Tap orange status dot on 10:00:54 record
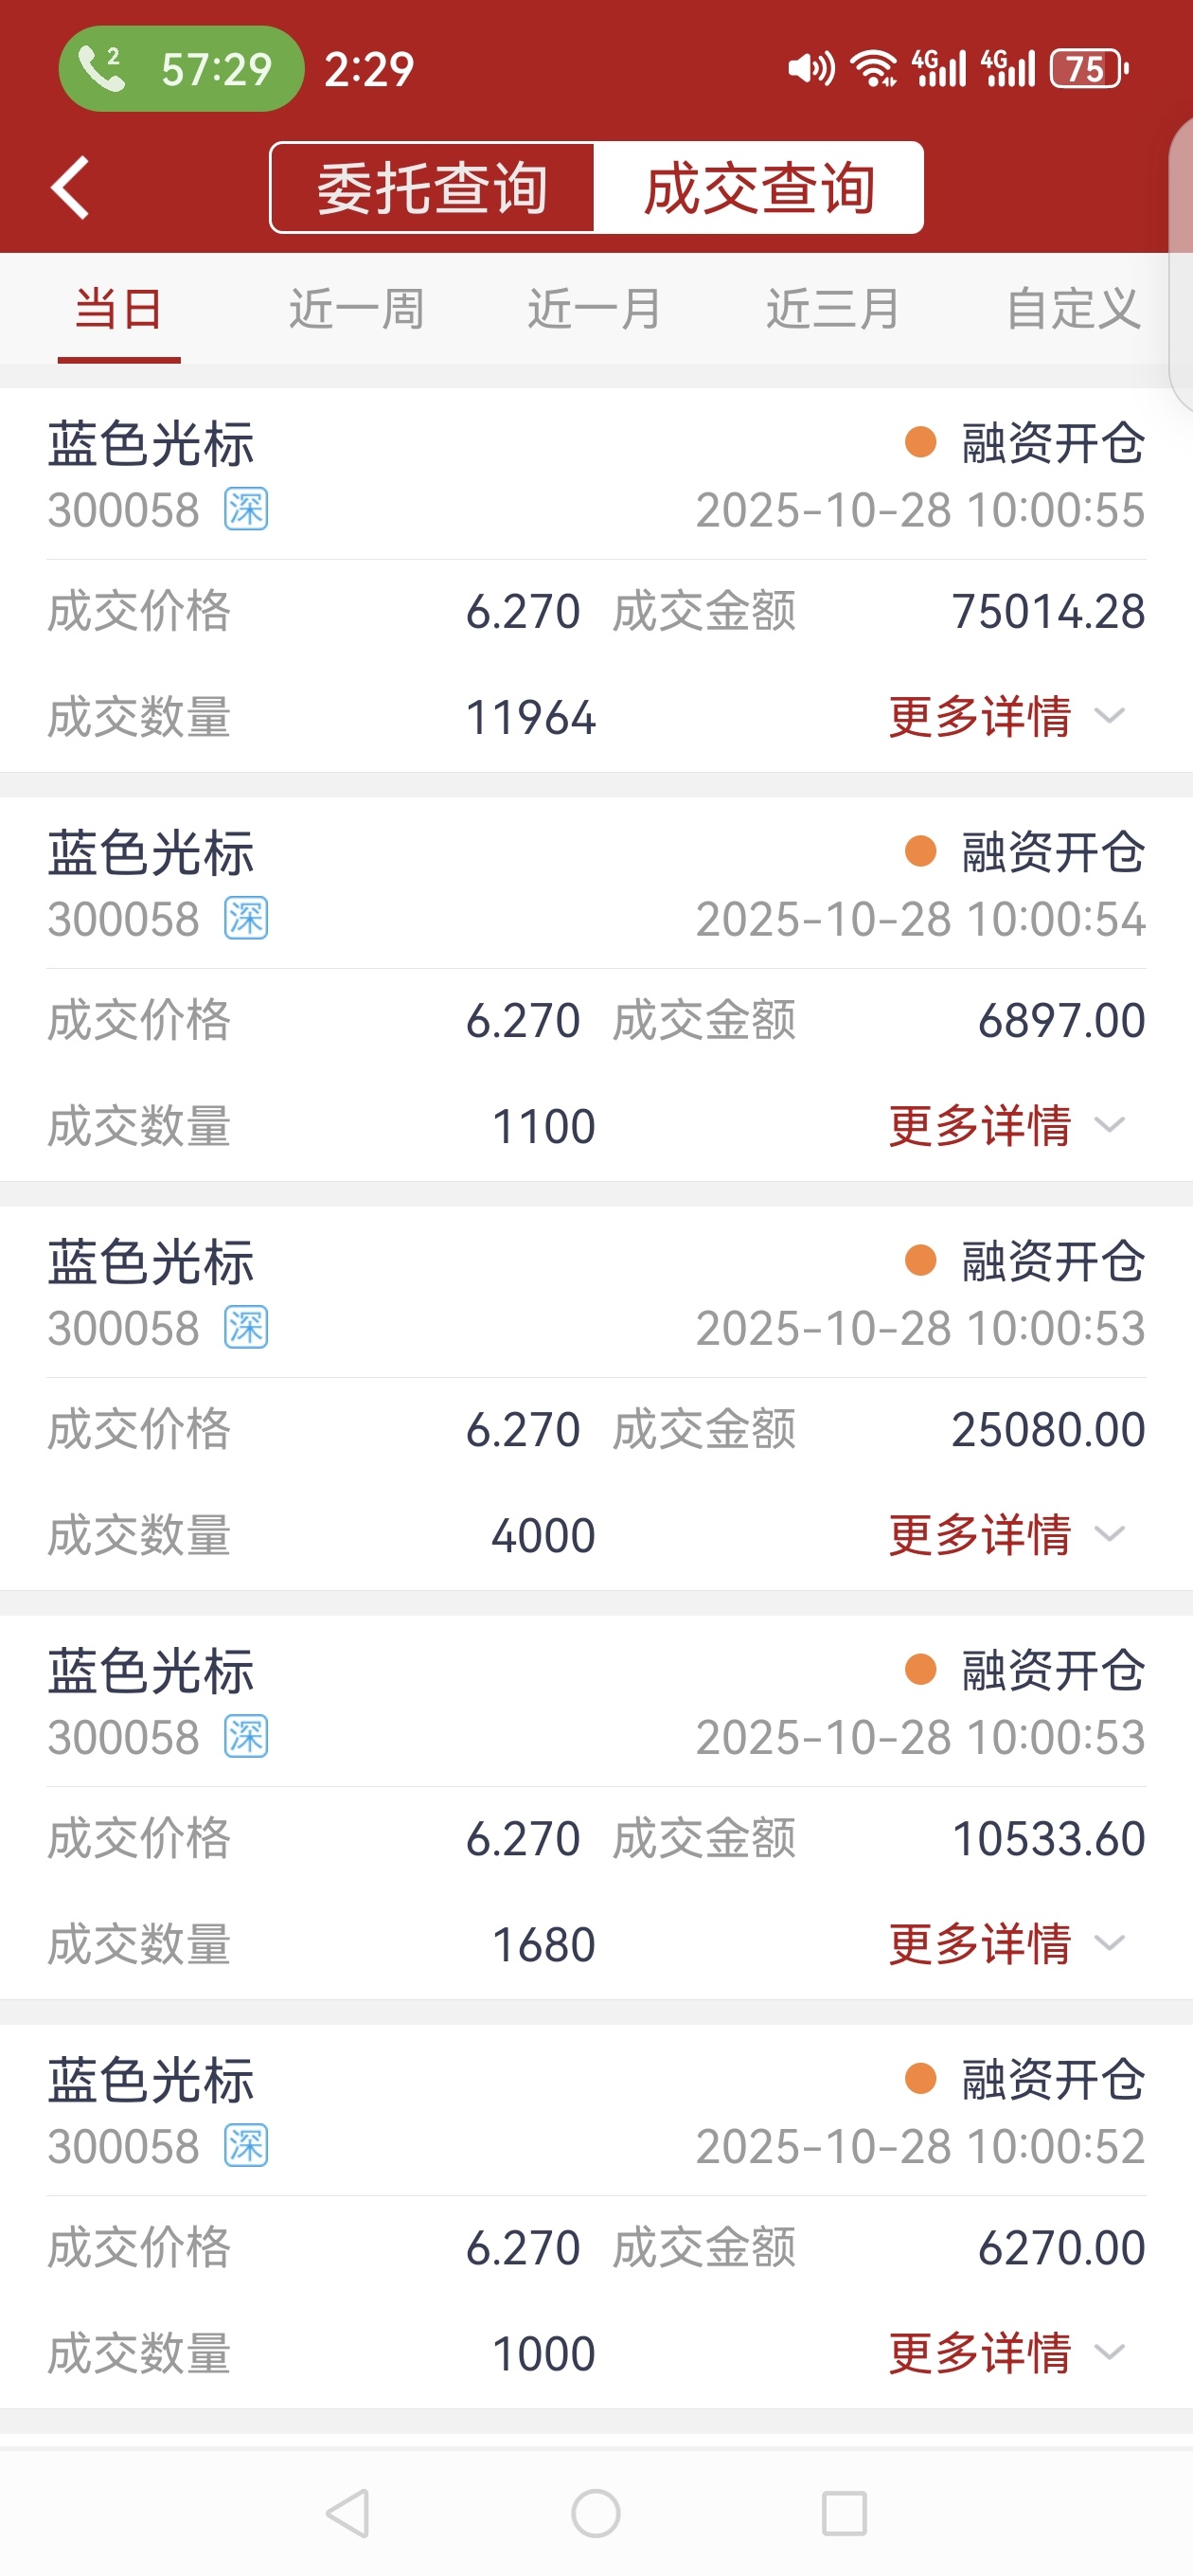The image size is (1193, 2576). [x=920, y=852]
